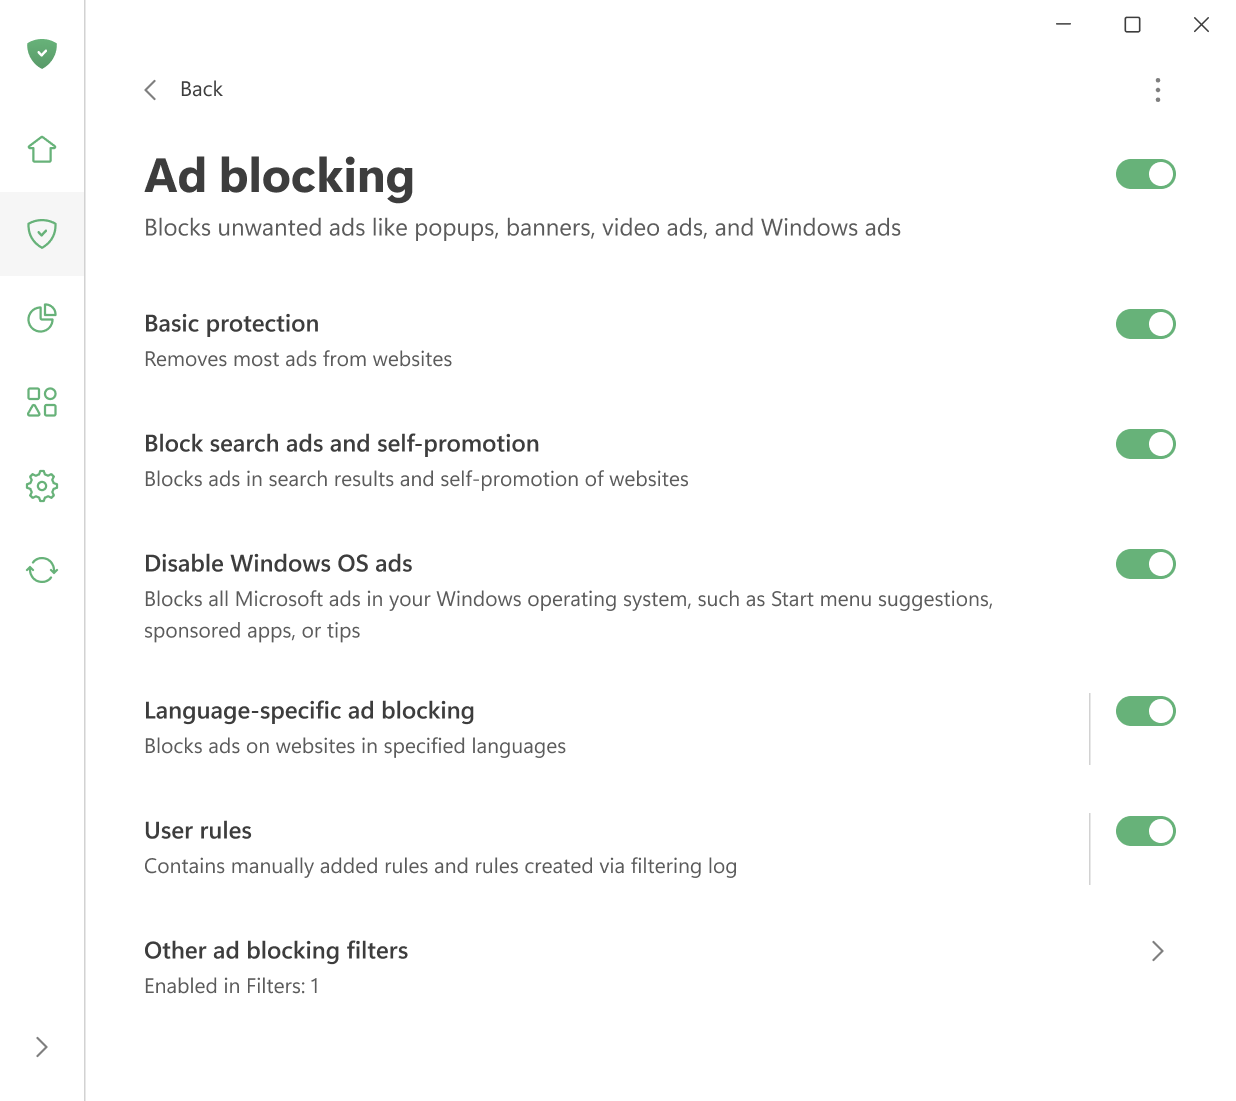
Task: Open Settings using the gear icon
Action: (42, 486)
